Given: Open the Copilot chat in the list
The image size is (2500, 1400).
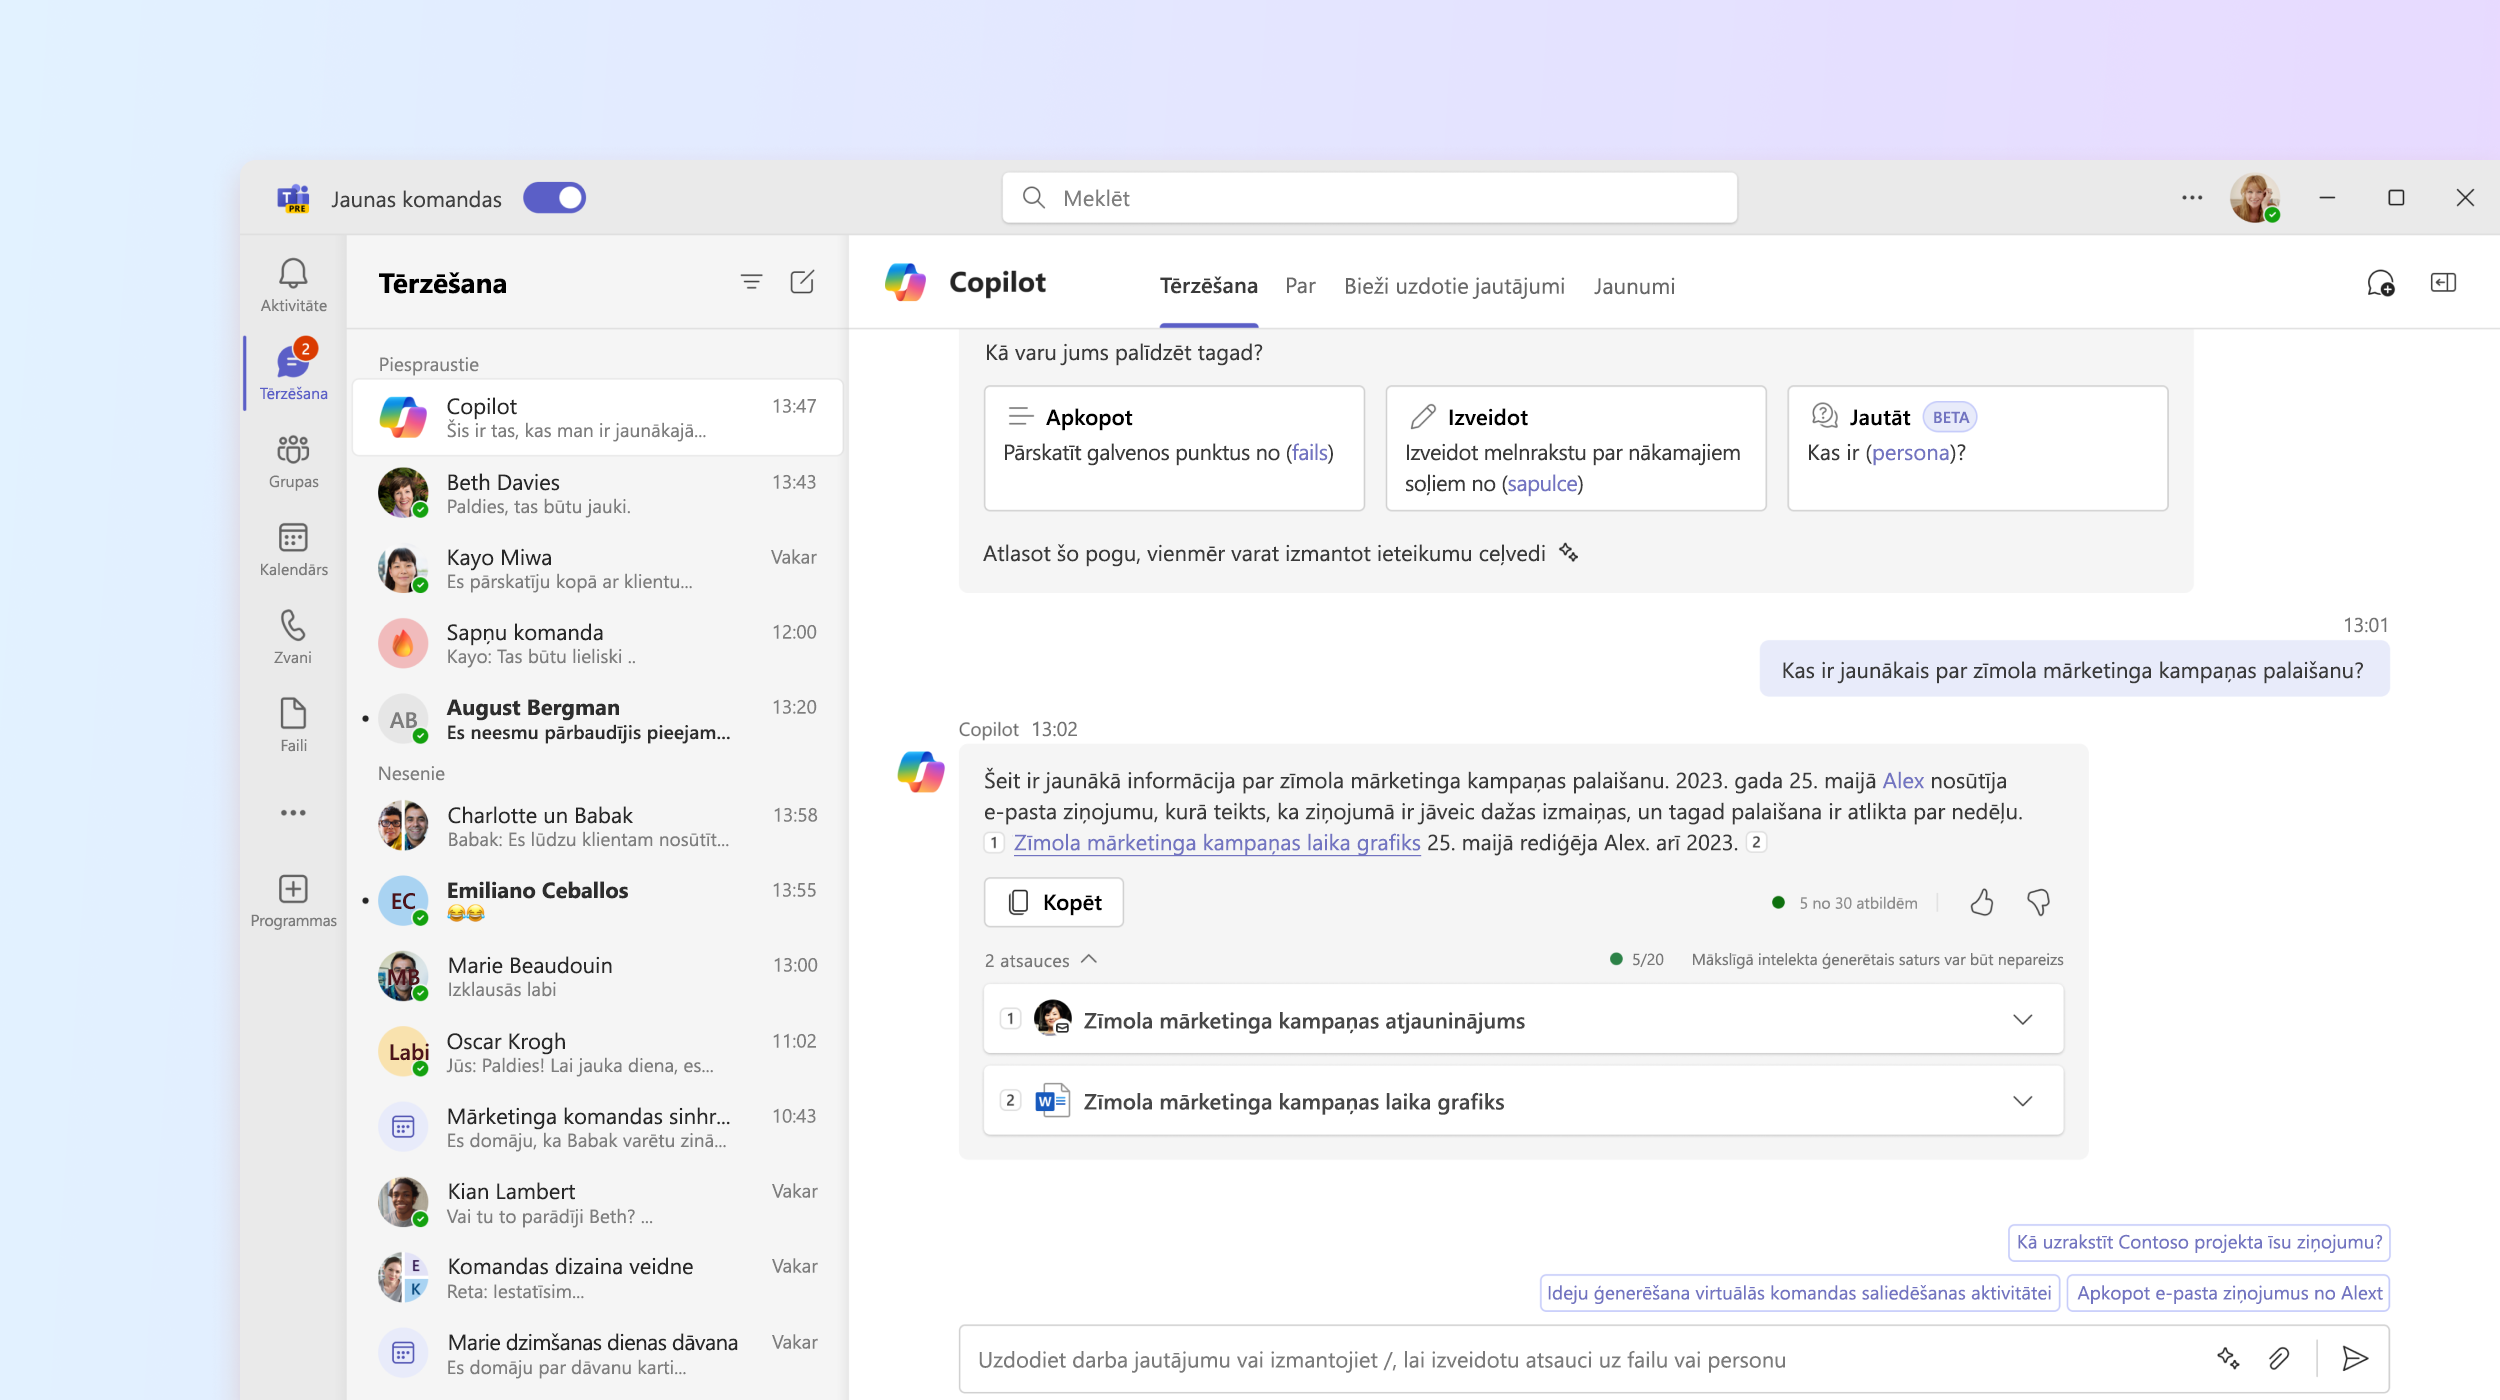Looking at the screenshot, I should click(598, 417).
